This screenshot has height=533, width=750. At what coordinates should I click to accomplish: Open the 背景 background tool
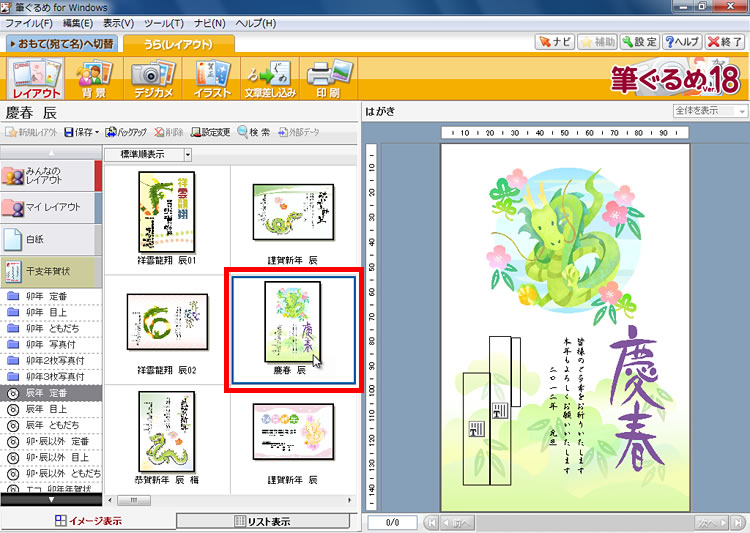pyautogui.click(x=94, y=78)
